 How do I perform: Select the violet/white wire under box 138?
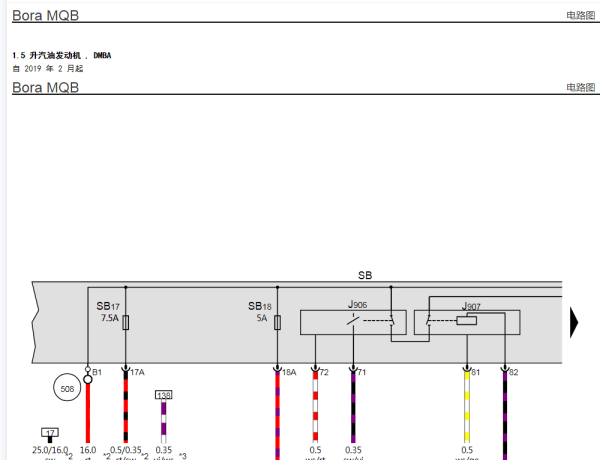click(x=164, y=421)
